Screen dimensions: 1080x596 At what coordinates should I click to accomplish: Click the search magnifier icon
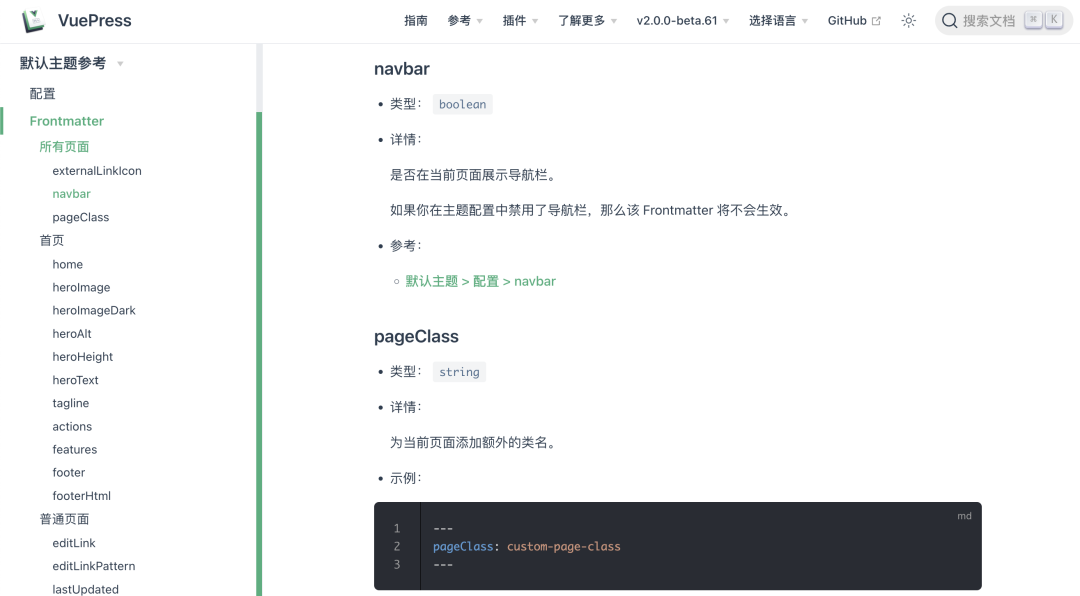click(x=949, y=21)
